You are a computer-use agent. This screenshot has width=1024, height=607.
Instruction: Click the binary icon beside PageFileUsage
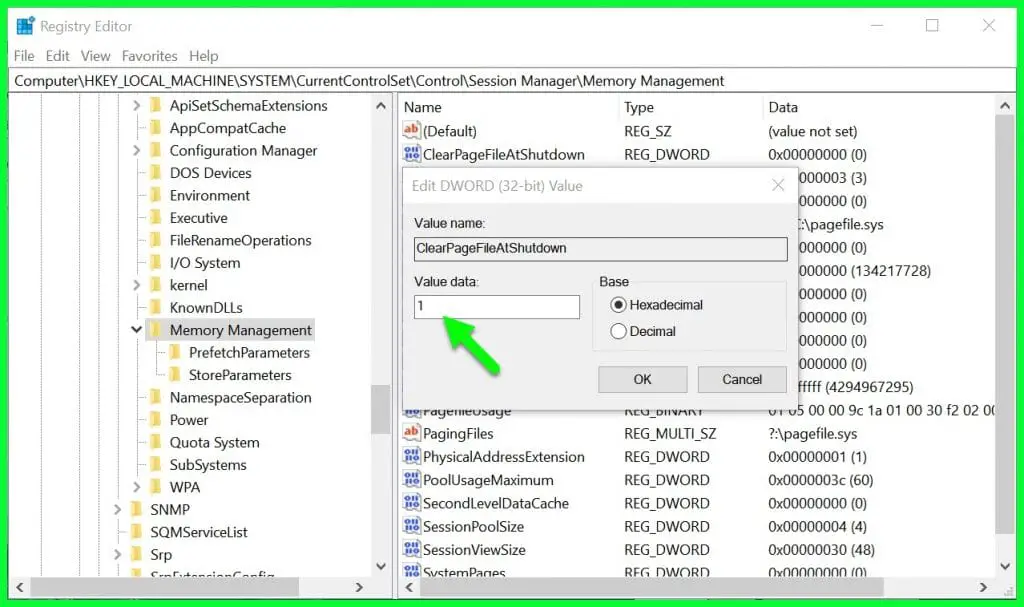pos(413,410)
